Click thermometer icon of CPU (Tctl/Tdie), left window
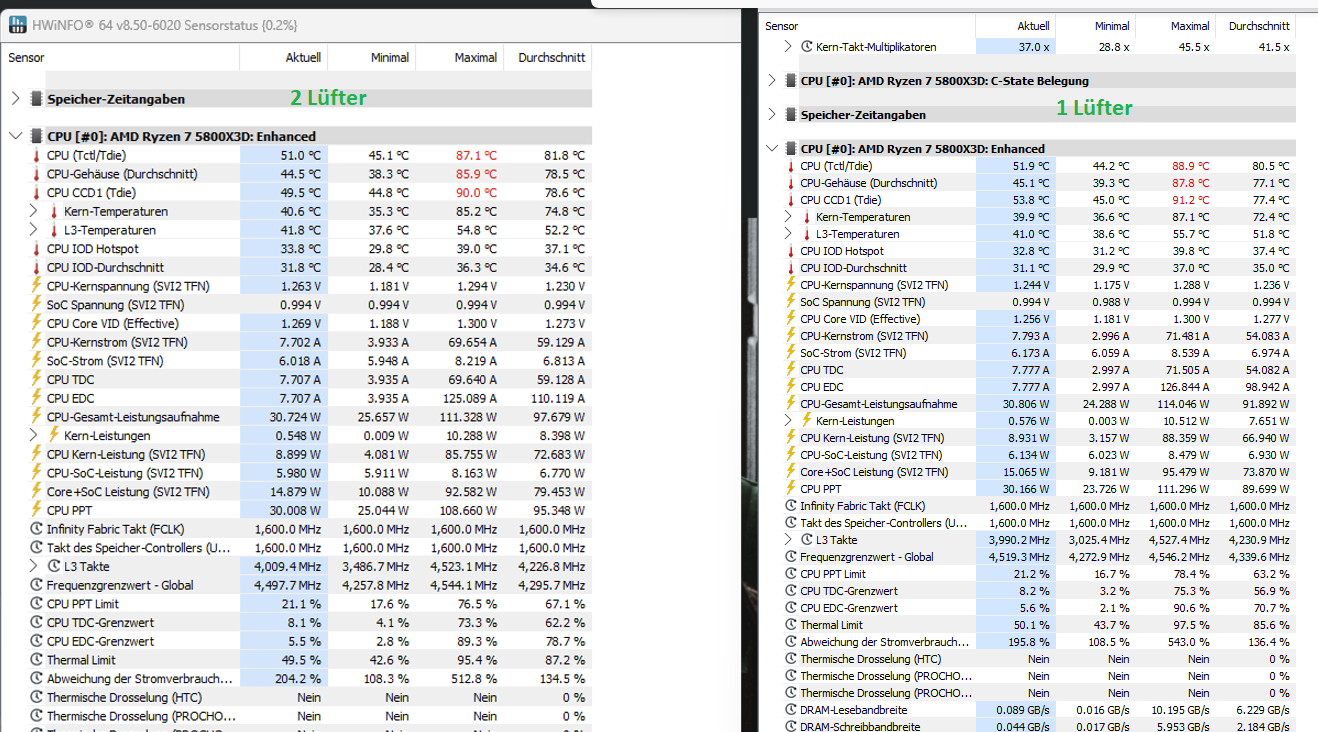Image resolution: width=1318 pixels, height=732 pixels. click(36, 155)
